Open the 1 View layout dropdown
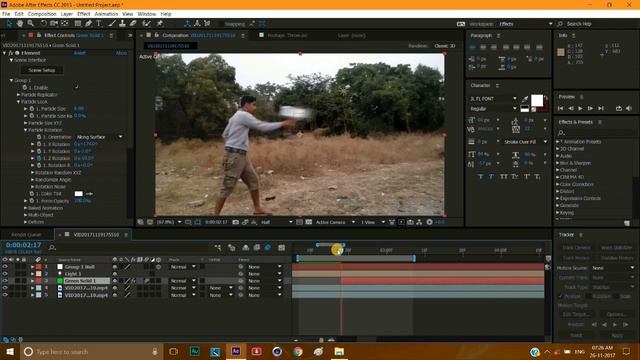Screen dimensions: 640x360 tap(373, 222)
